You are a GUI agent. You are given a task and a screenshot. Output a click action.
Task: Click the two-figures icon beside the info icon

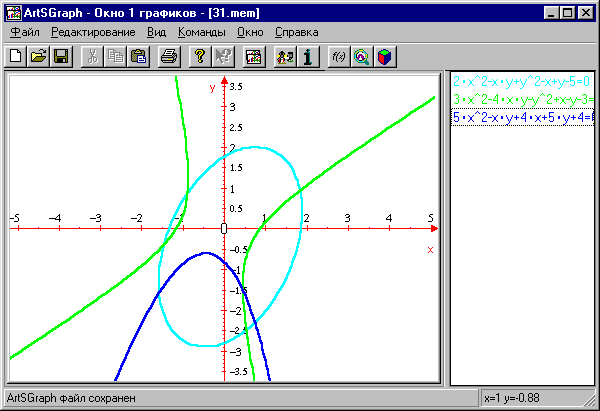[284, 56]
